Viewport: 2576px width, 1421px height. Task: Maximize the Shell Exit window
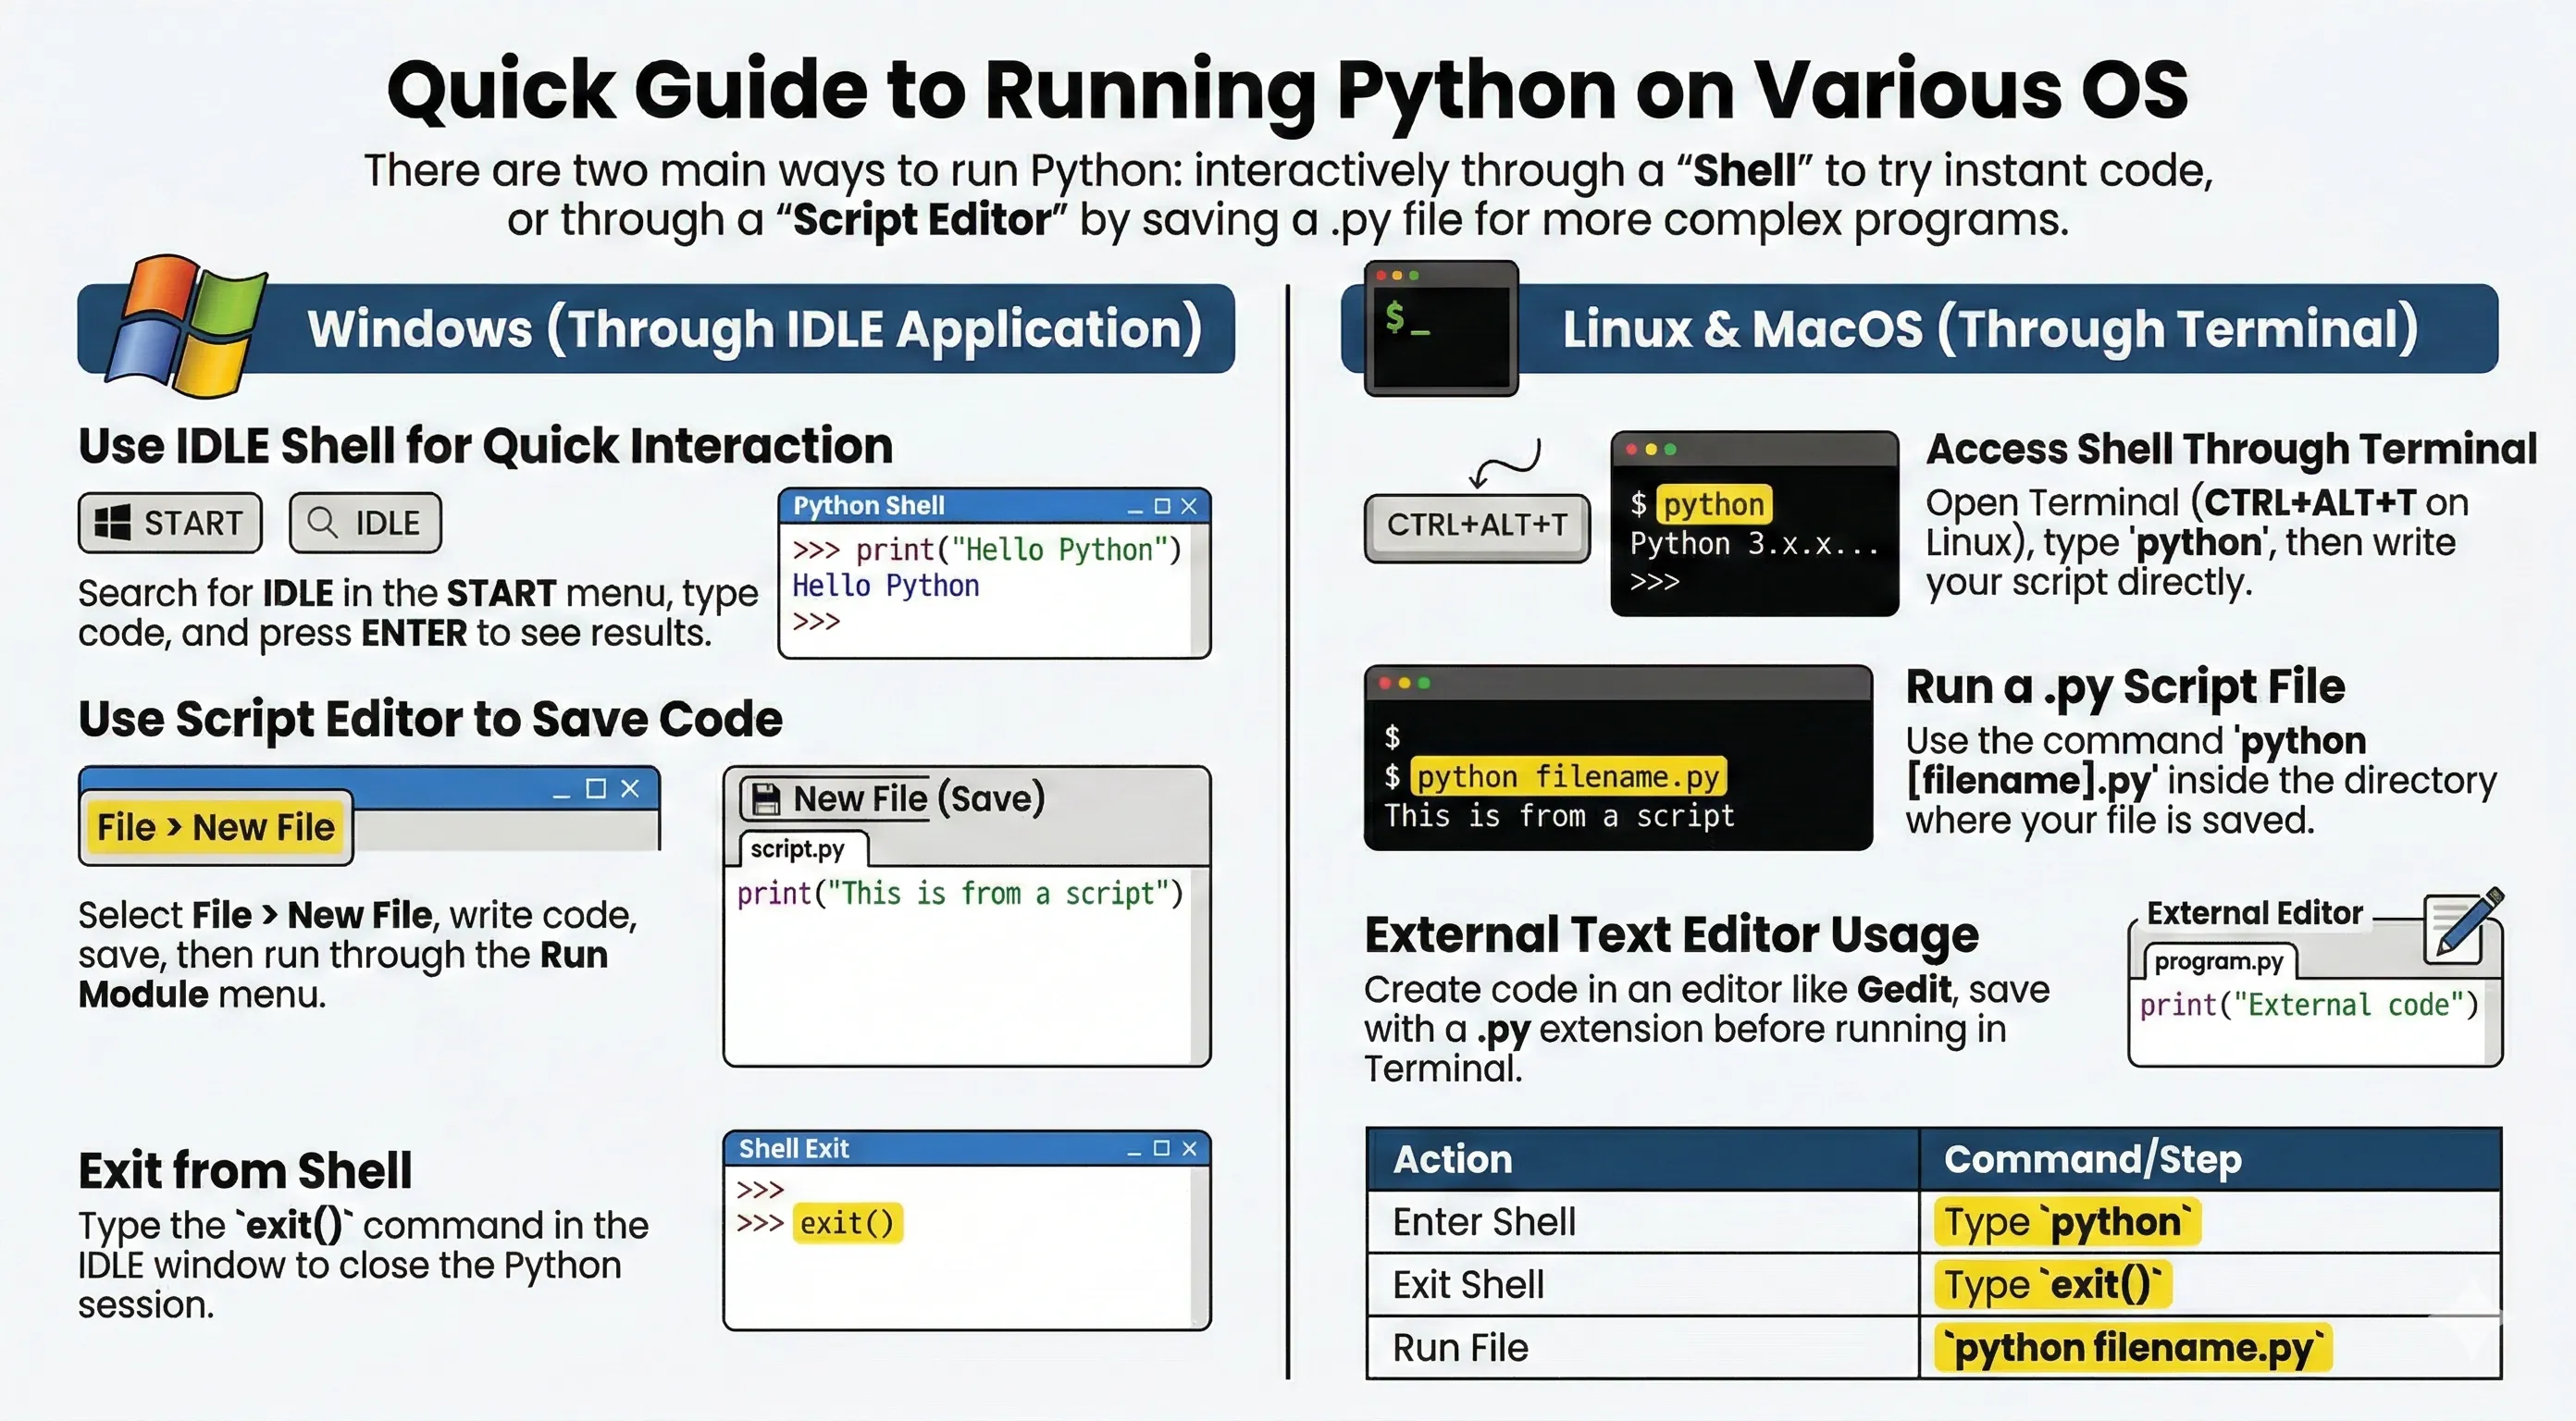[x=1161, y=1148]
